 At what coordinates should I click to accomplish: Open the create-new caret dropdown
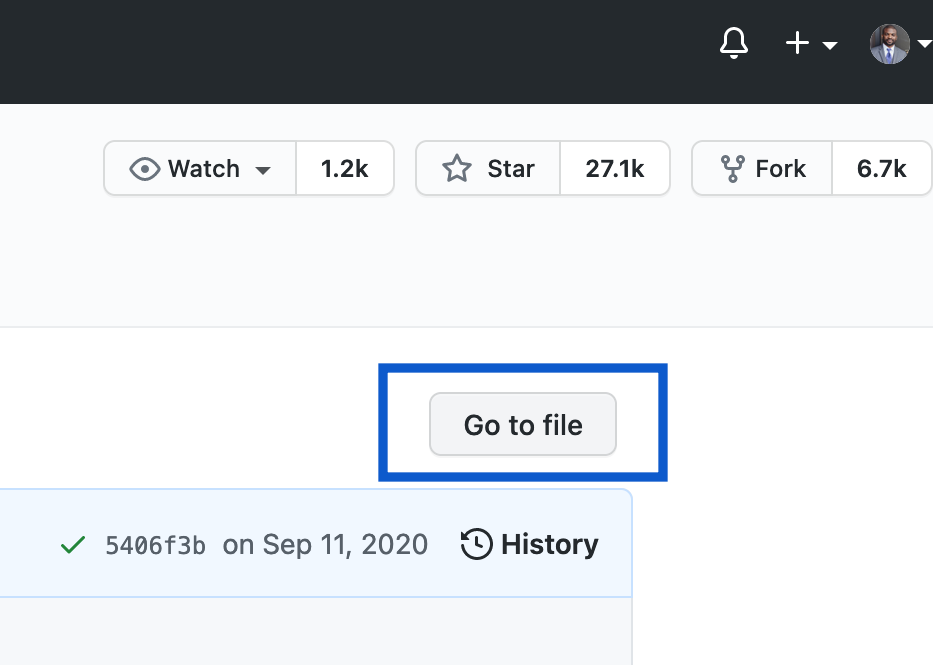click(829, 46)
